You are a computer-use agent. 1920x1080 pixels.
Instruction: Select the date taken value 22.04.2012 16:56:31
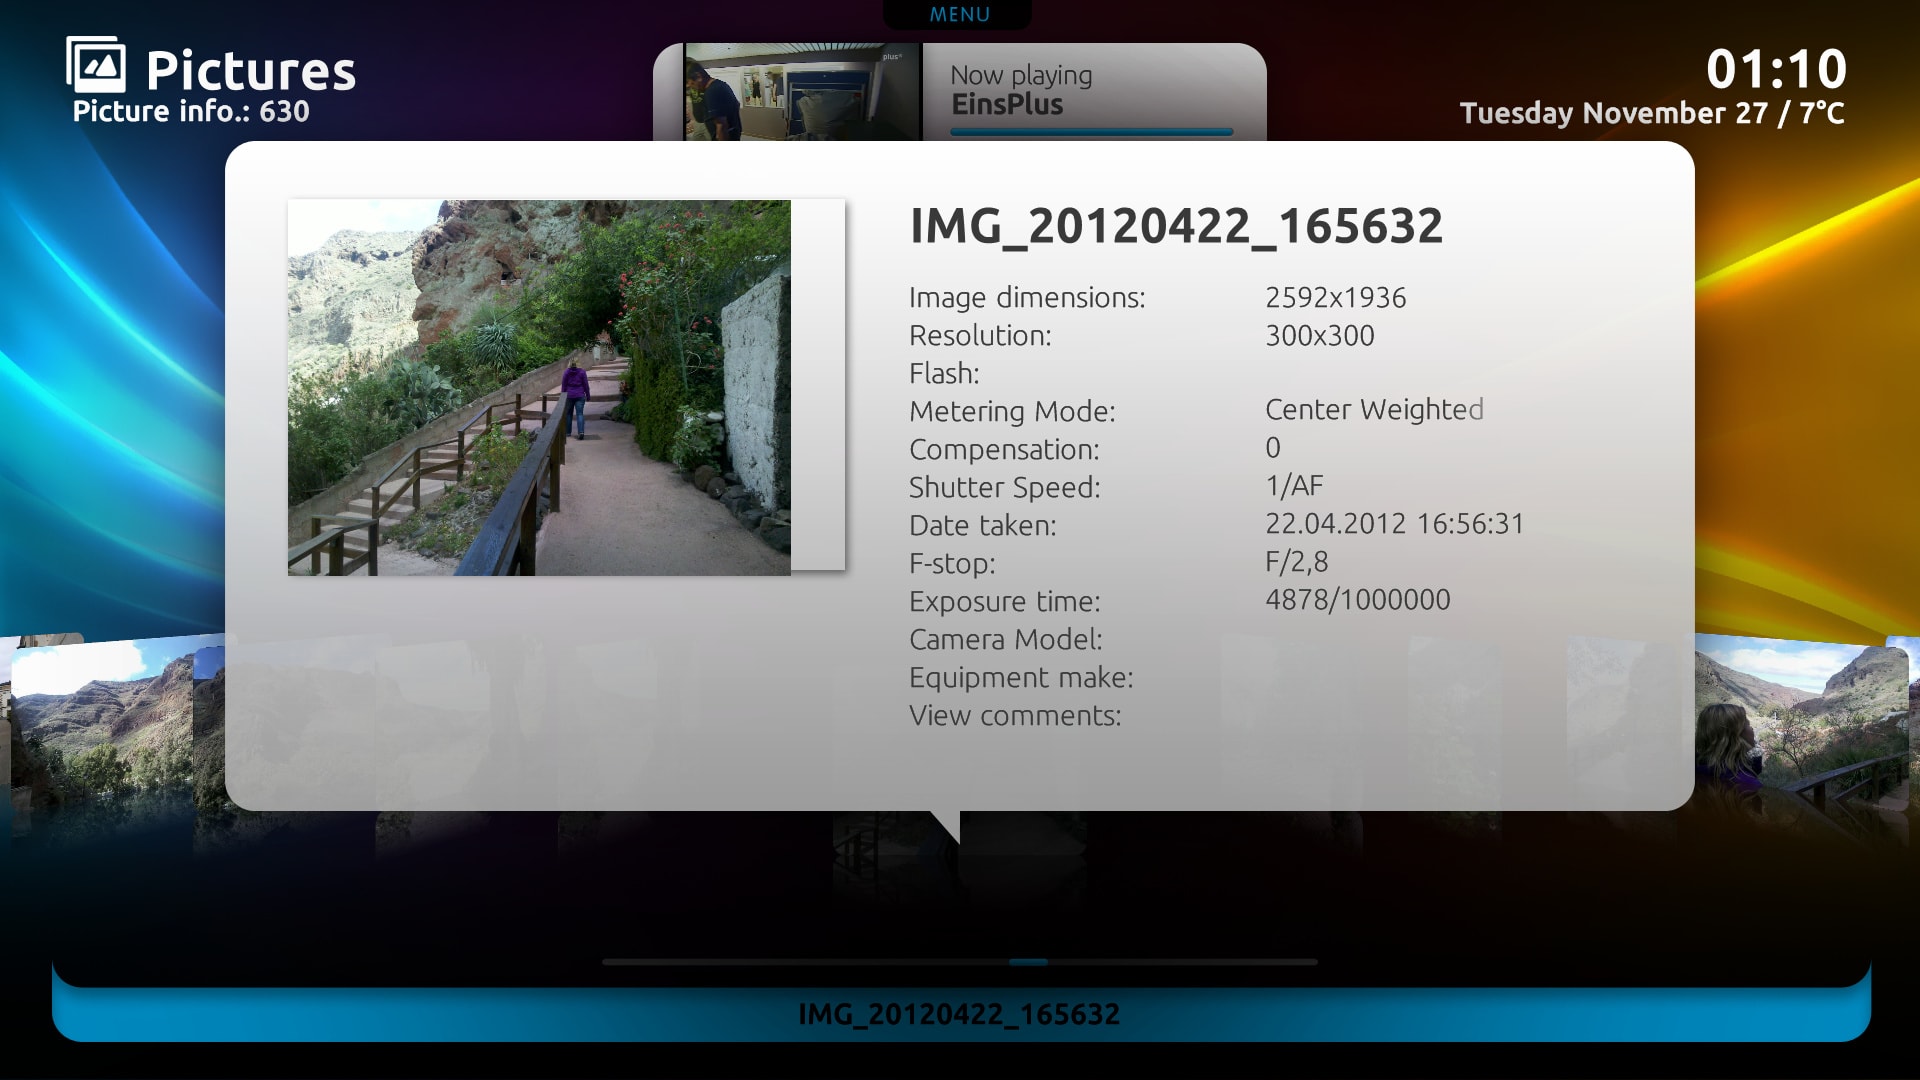[1394, 524]
